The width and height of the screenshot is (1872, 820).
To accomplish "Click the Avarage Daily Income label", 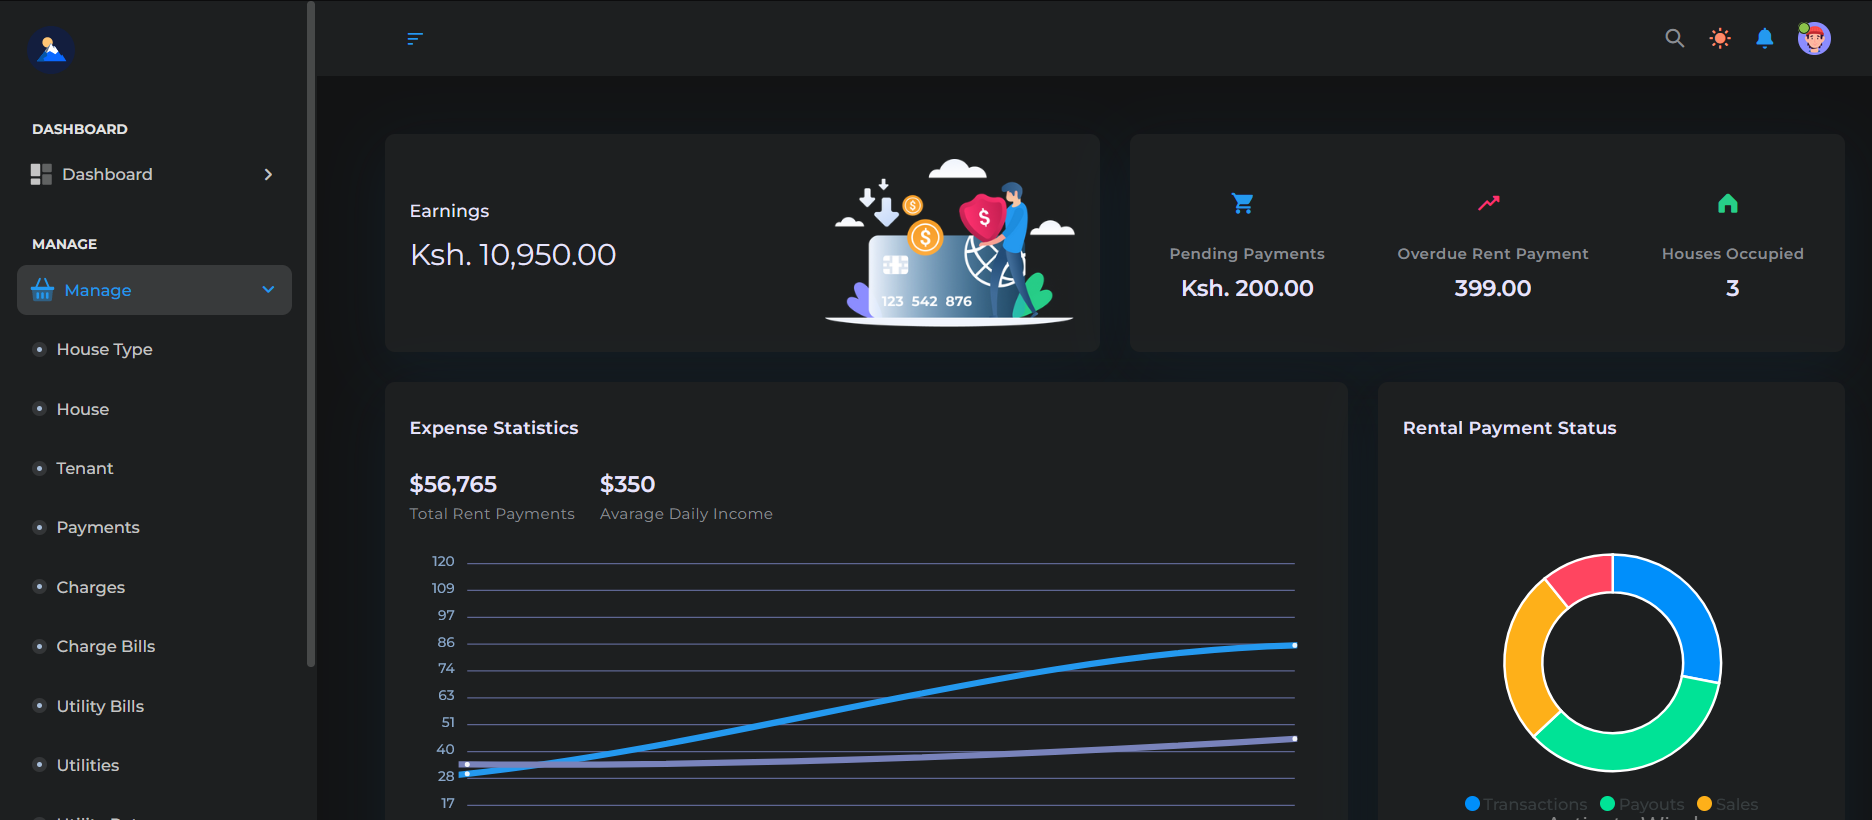I will click(x=686, y=514).
